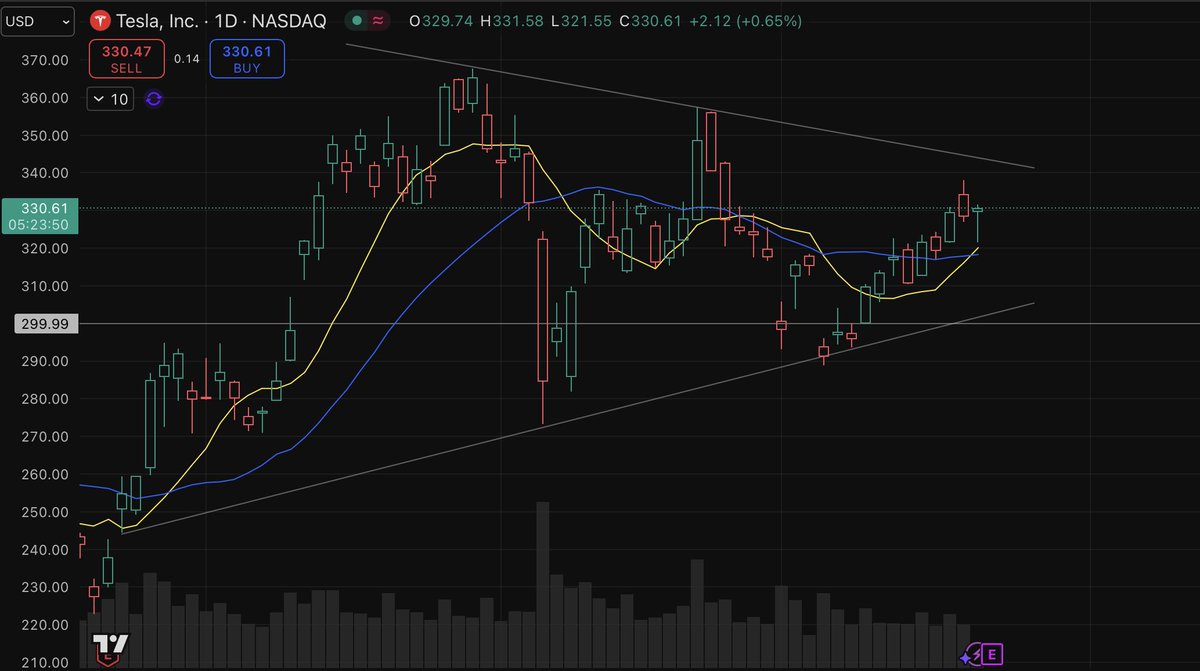Select the lower ascending trend line

click(577, 418)
